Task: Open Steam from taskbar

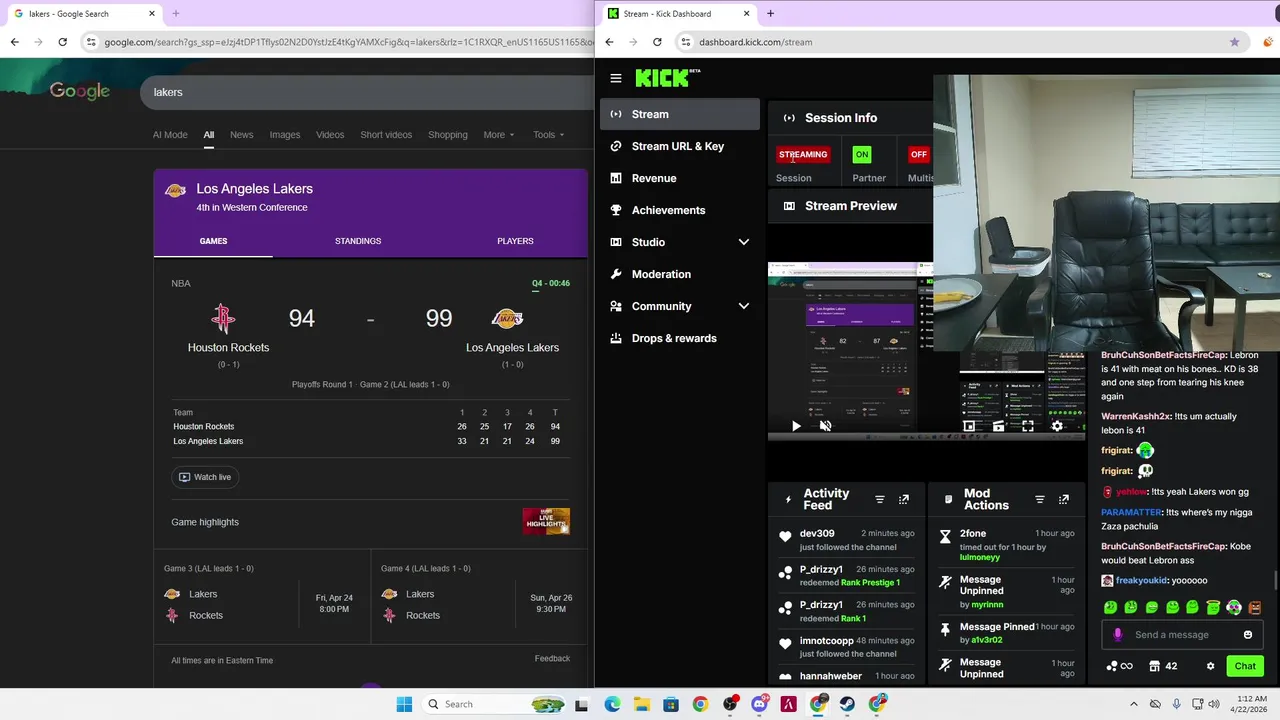Action: 847,704
